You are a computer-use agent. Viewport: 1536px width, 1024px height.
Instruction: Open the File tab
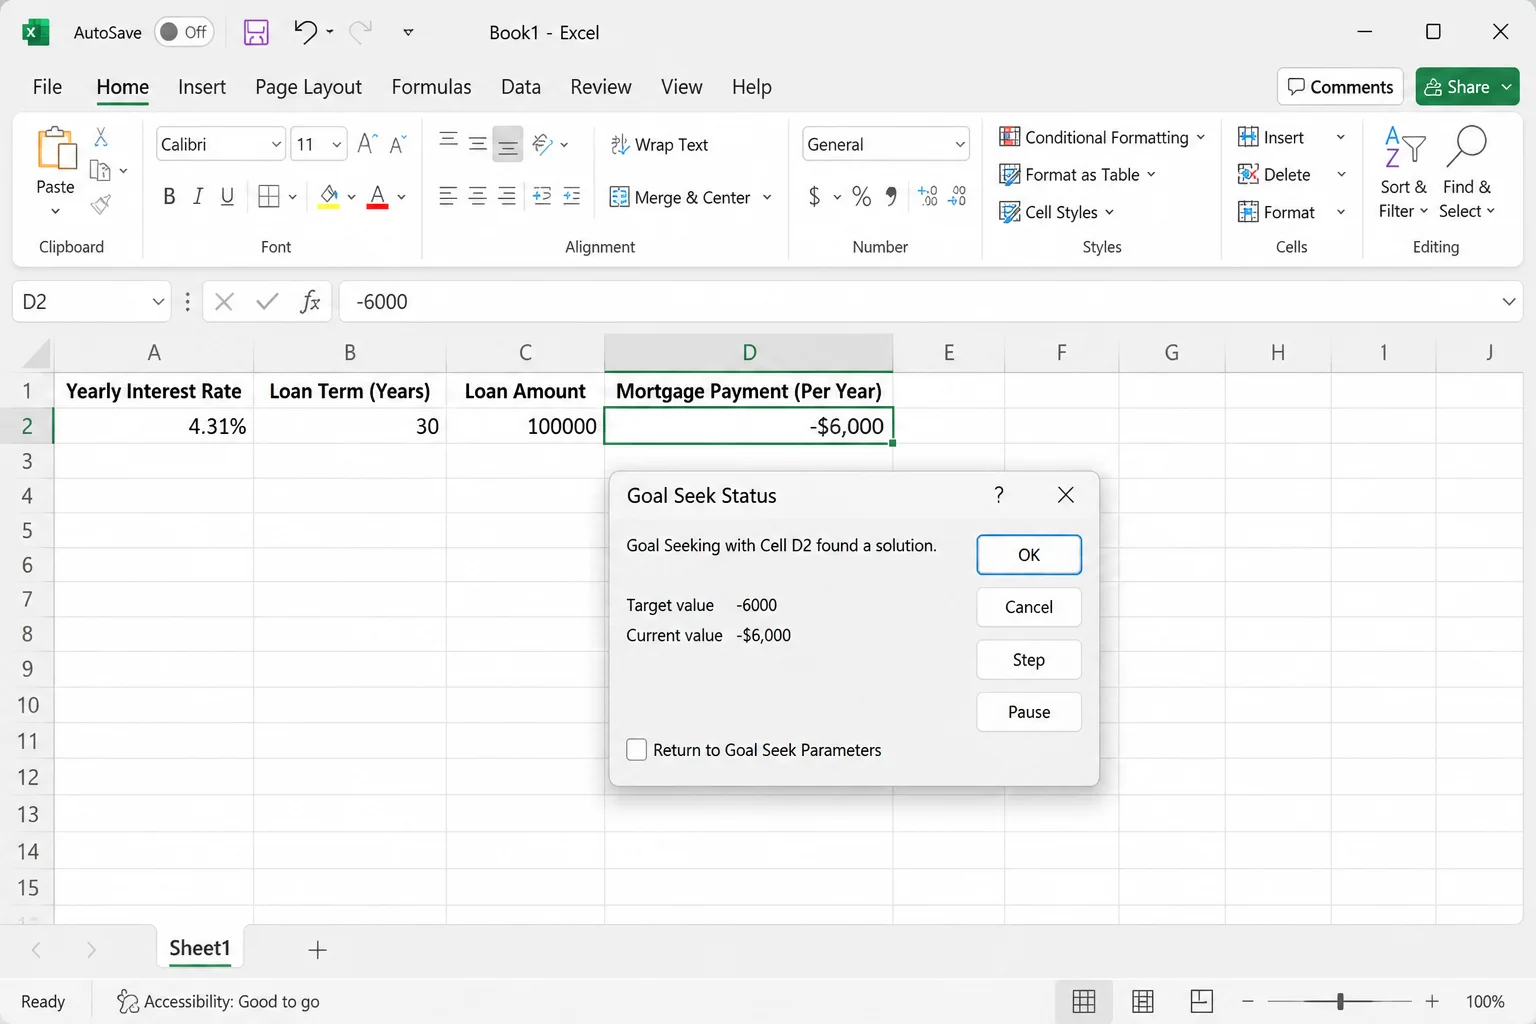47,87
